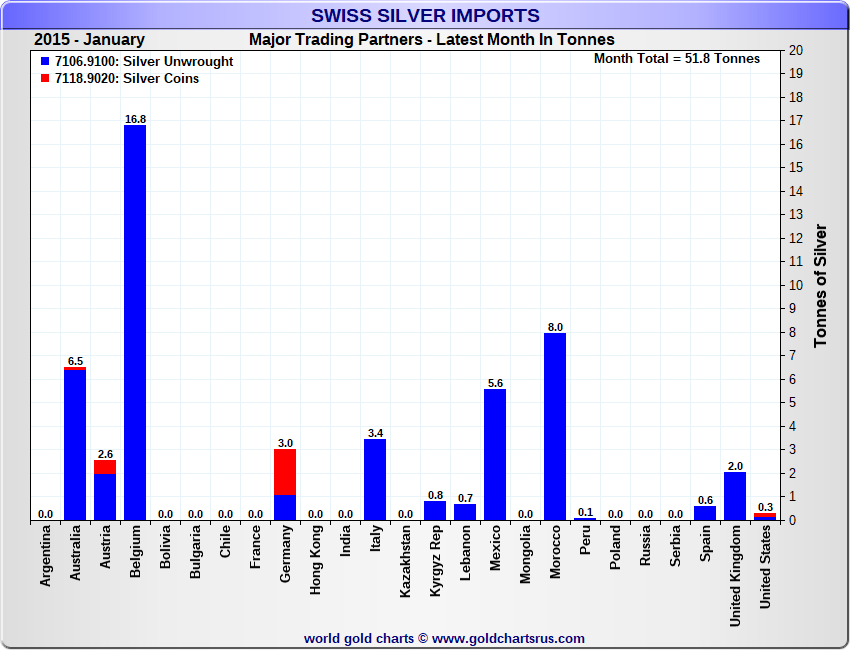Click the '3.0' value label above Germany
Image resolution: width=850 pixels, height=650 pixels.
pyautogui.click(x=285, y=443)
